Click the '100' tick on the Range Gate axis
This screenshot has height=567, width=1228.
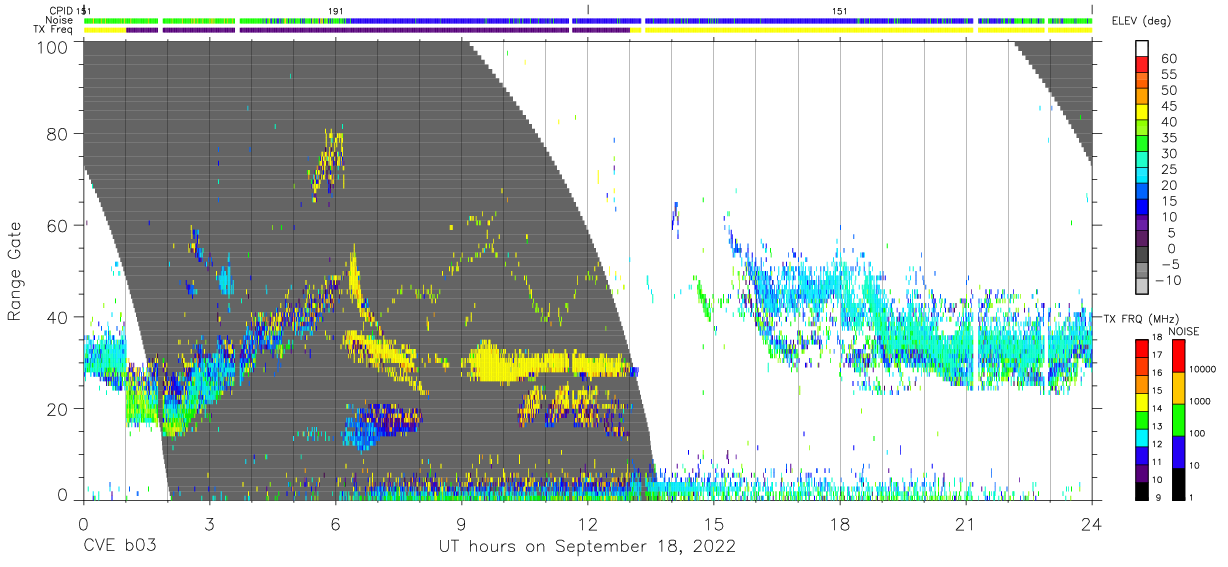pos(51,47)
